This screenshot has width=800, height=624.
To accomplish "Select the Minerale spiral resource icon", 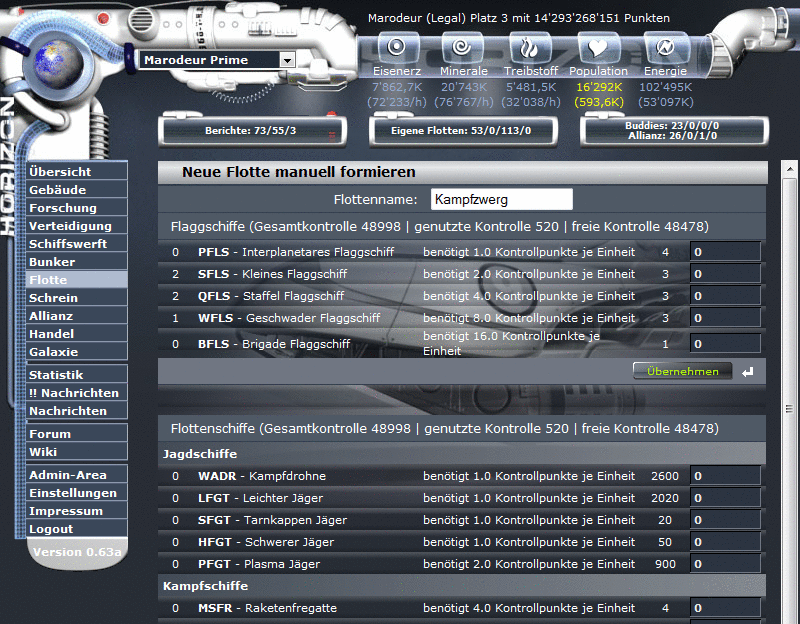I will pyautogui.click(x=463, y=47).
